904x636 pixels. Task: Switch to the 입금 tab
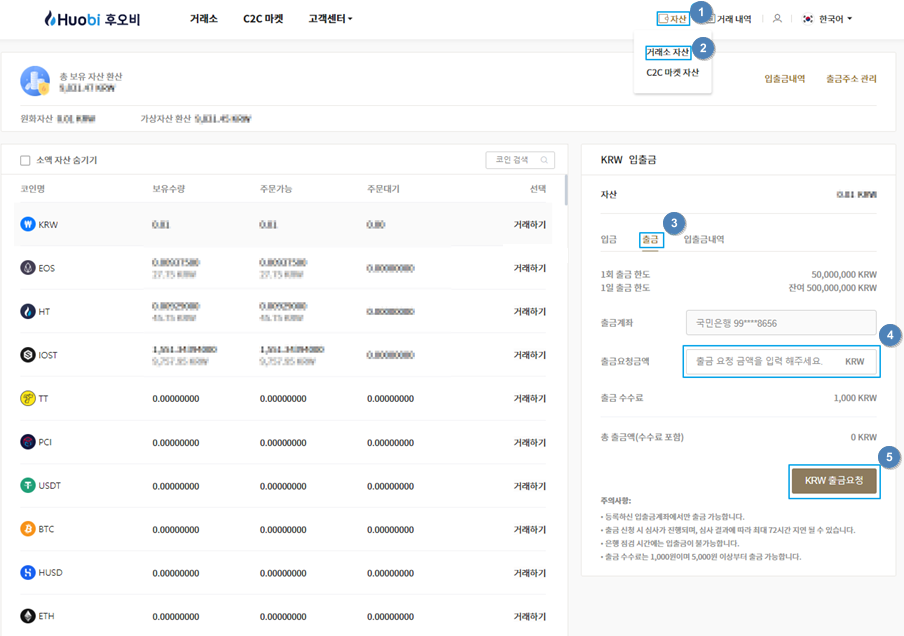tap(608, 239)
